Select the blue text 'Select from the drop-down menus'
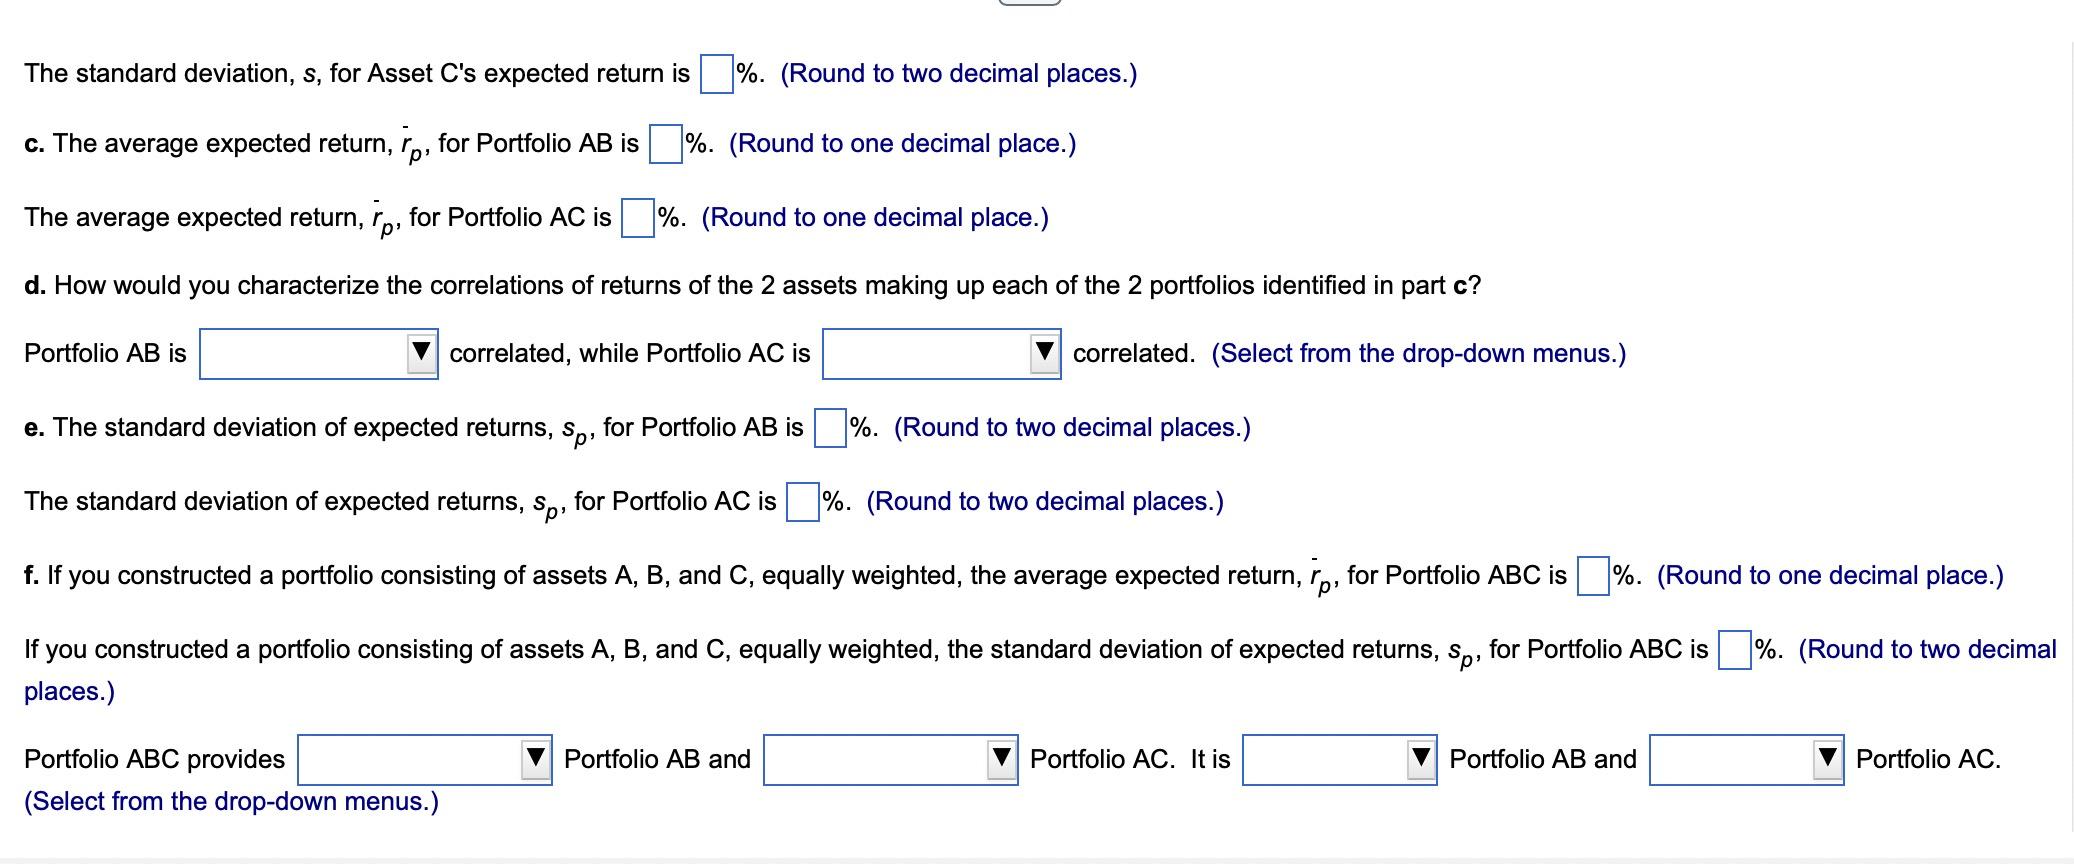The width and height of the screenshot is (2074, 864). click(x=232, y=800)
